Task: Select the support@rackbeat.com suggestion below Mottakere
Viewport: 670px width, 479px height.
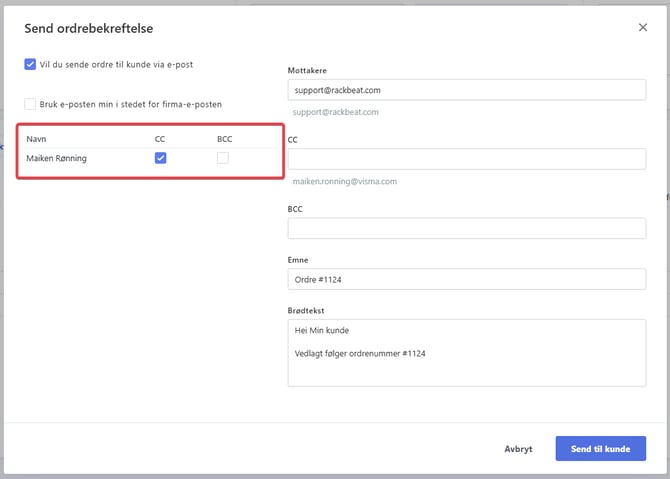Action: pos(336,112)
